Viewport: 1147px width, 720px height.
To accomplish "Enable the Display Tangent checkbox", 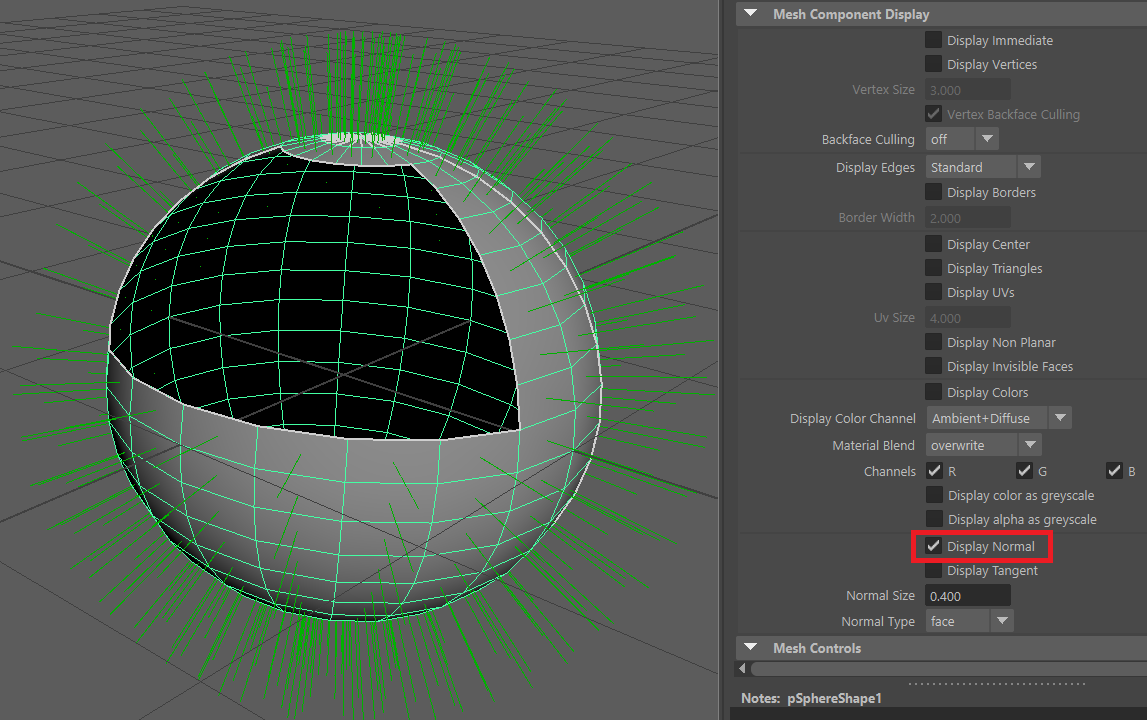I will (933, 570).
